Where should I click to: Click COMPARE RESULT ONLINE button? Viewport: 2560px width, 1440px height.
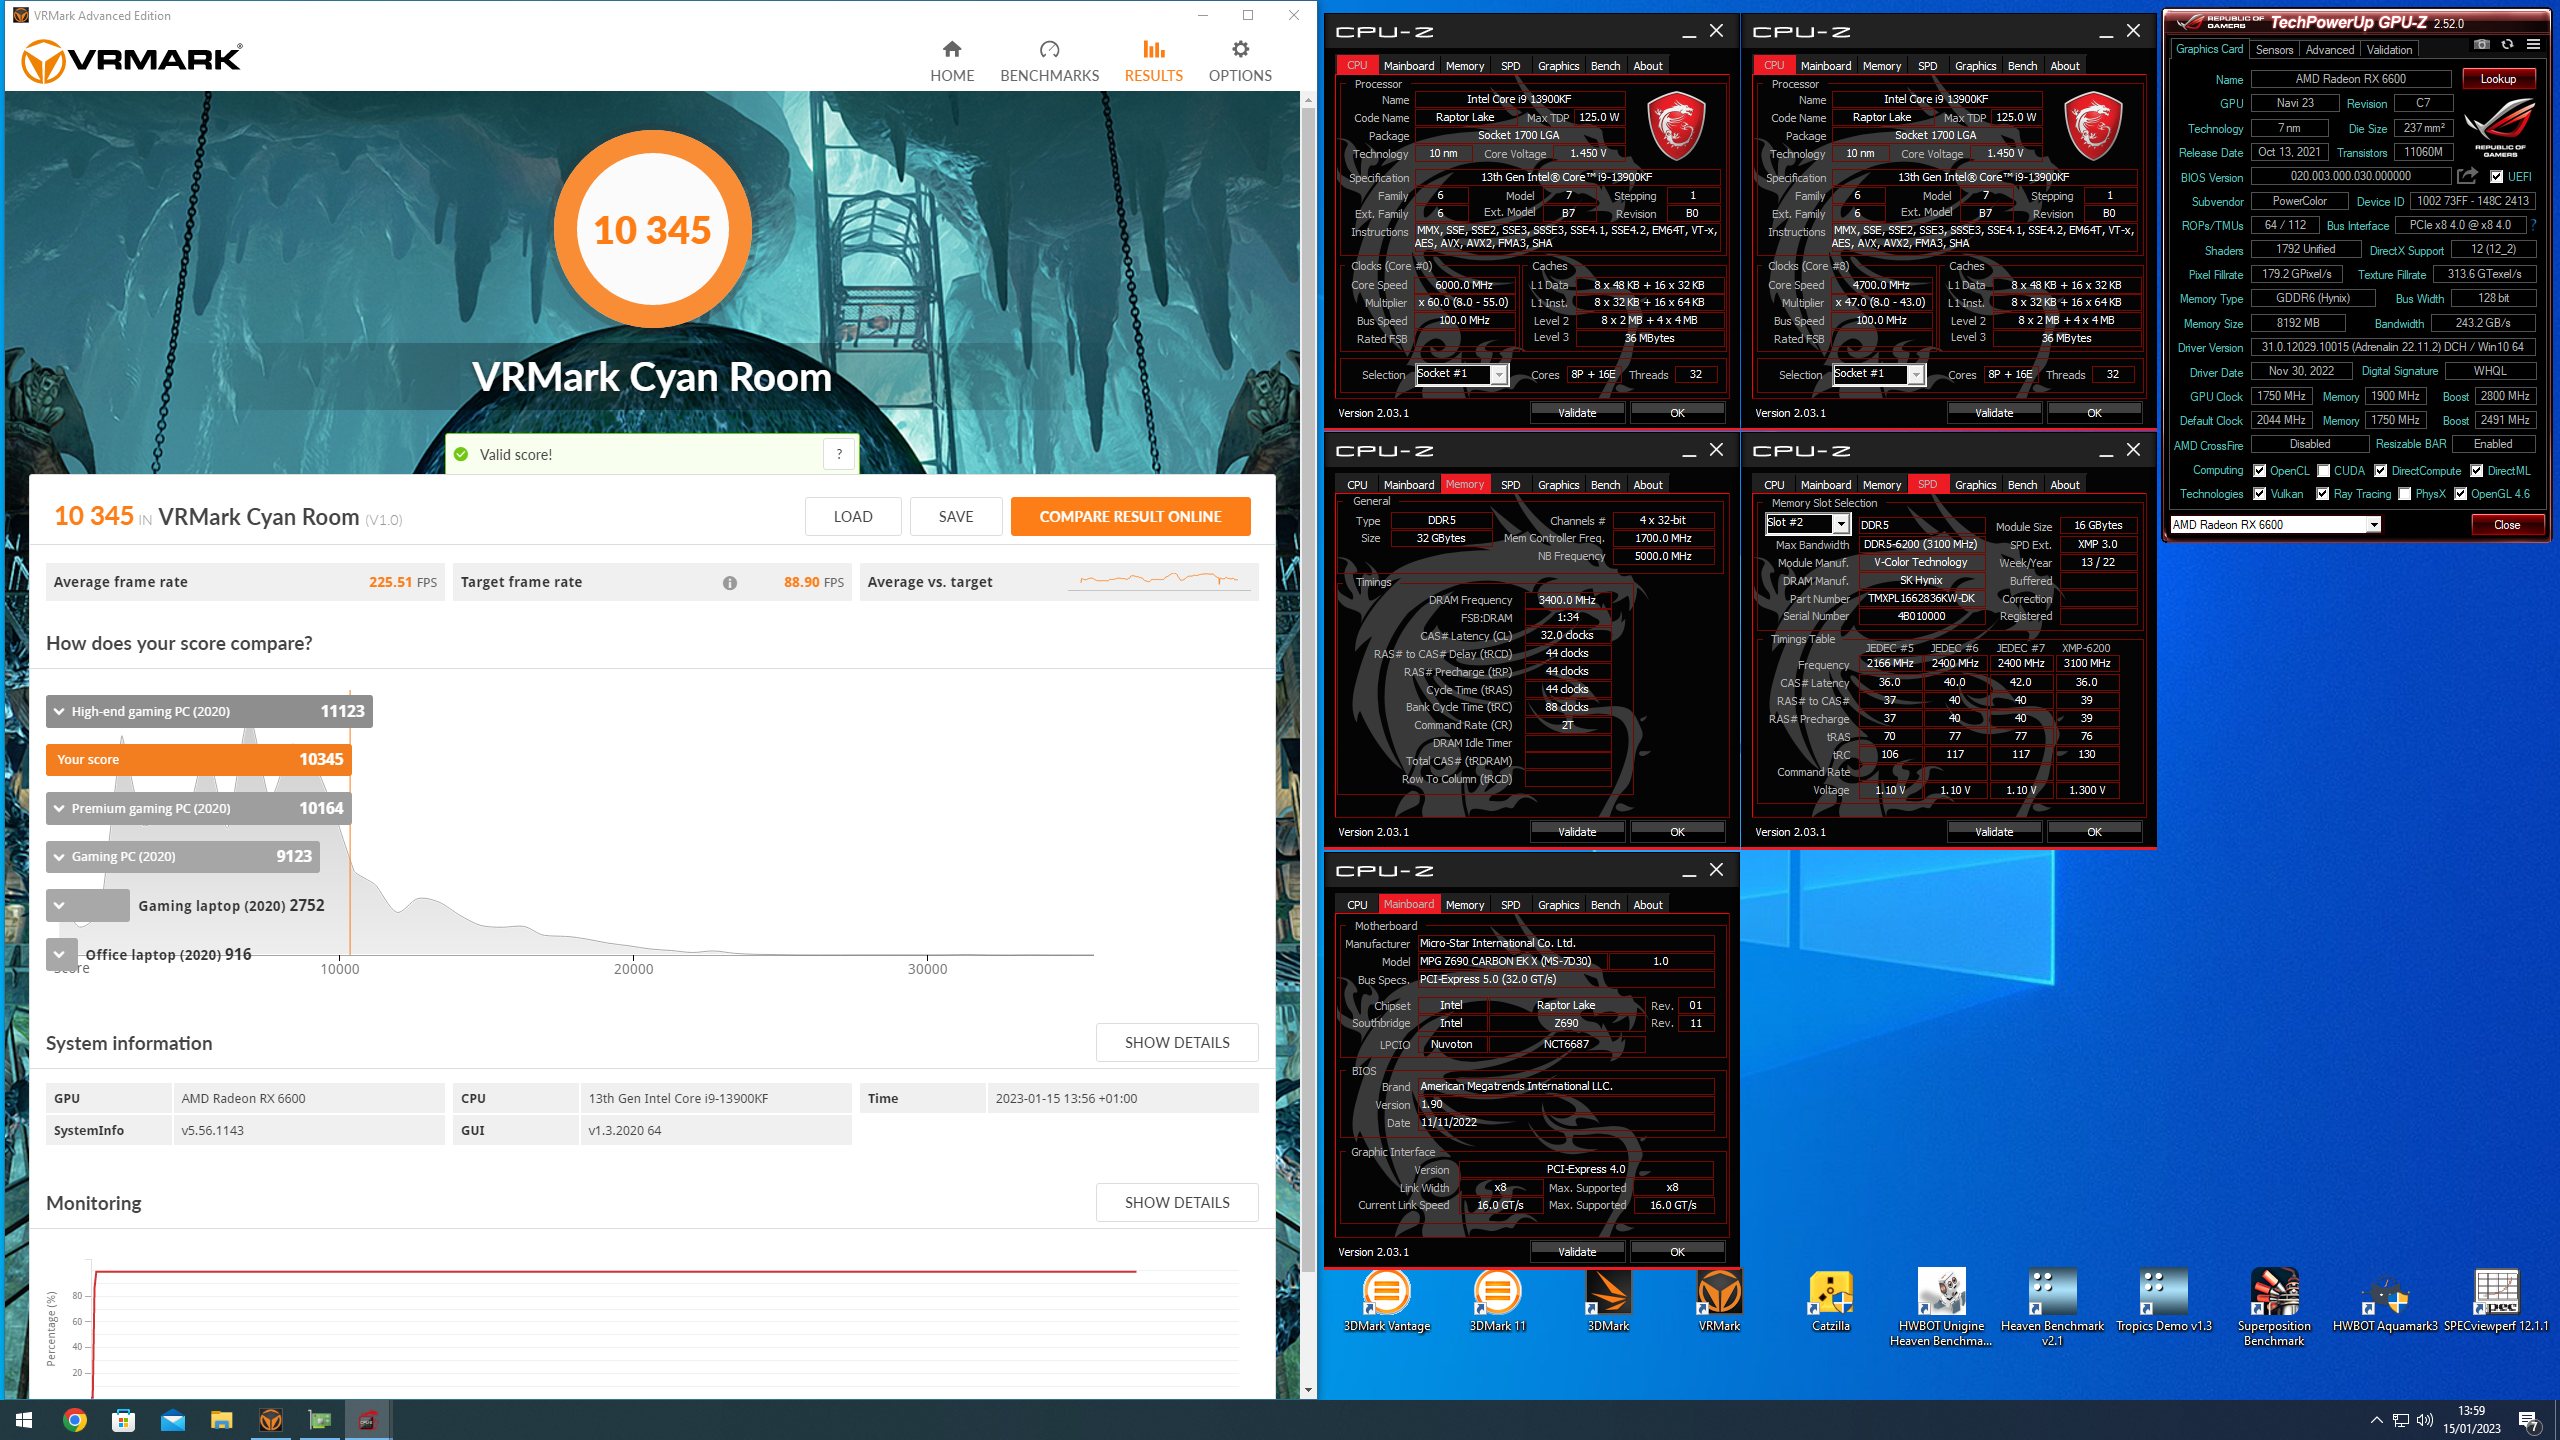tap(1130, 517)
